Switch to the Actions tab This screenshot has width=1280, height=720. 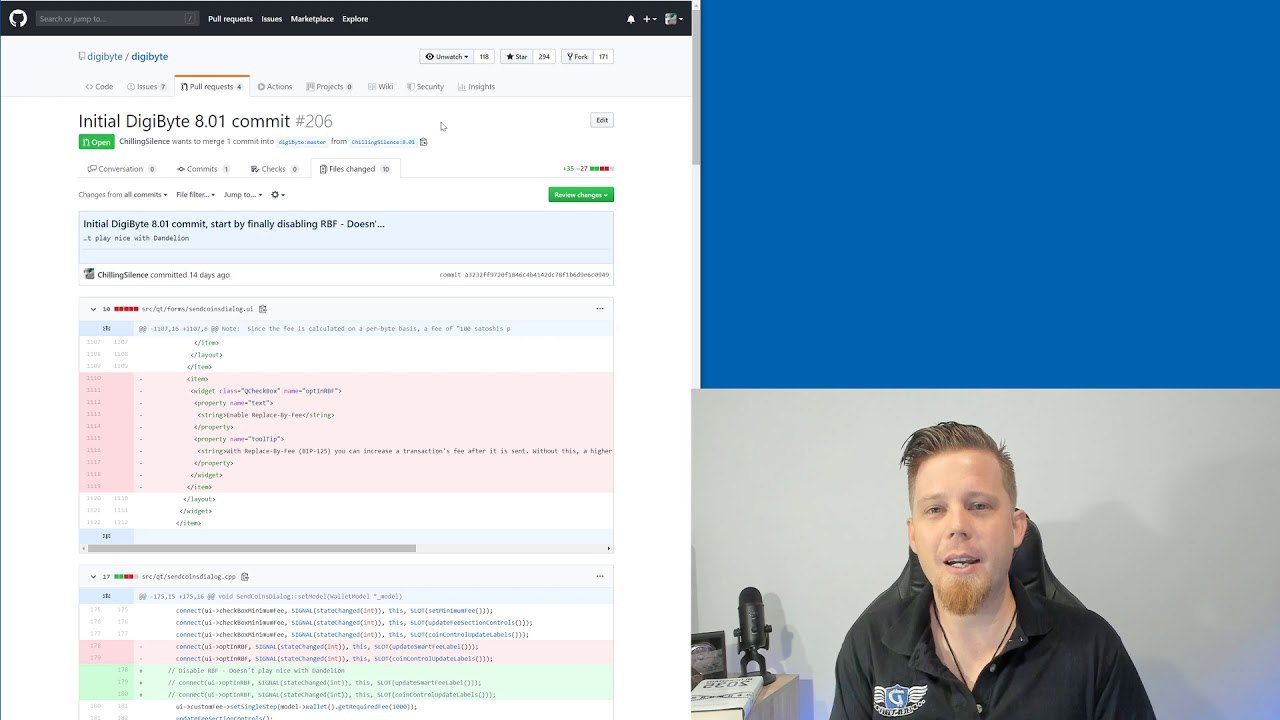click(274, 87)
